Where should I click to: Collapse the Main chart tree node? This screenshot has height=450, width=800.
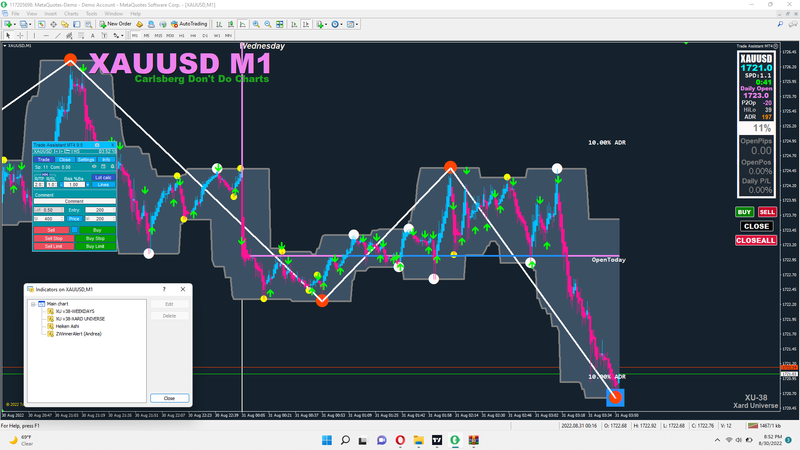pos(33,304)
